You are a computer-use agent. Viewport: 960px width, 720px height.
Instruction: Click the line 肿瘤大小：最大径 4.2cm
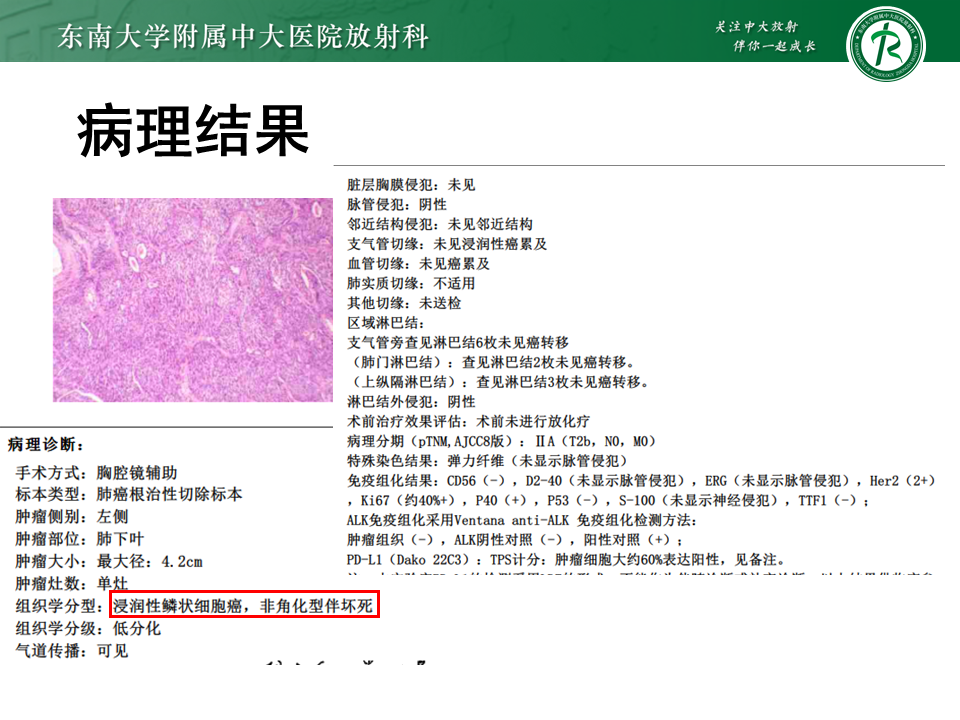pyautogui.click(x=109, y=561)
